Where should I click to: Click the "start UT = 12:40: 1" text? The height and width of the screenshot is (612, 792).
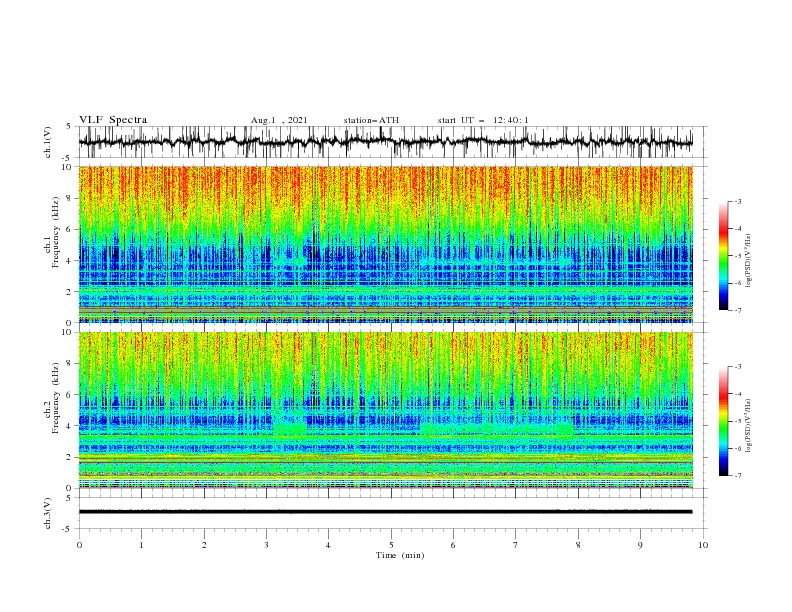483,120
